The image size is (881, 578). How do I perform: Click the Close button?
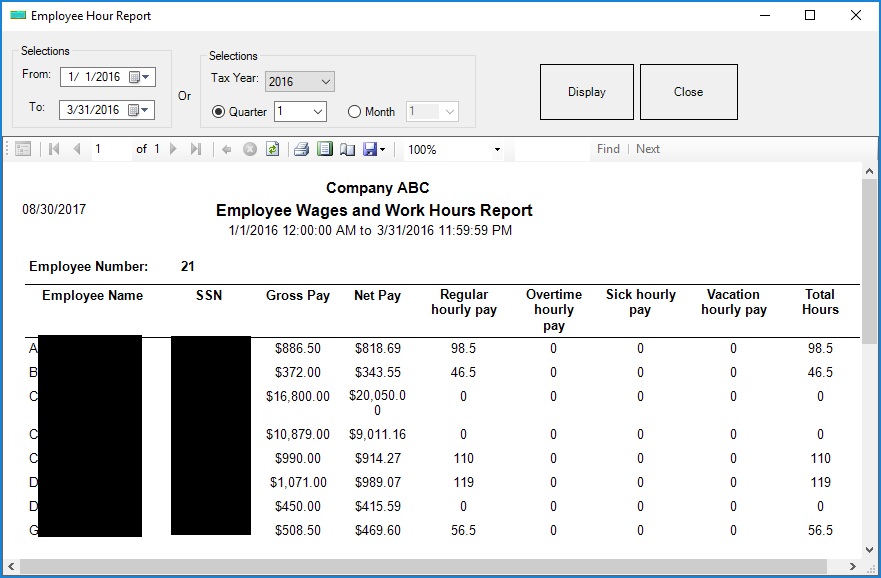(x=688, y=92)
